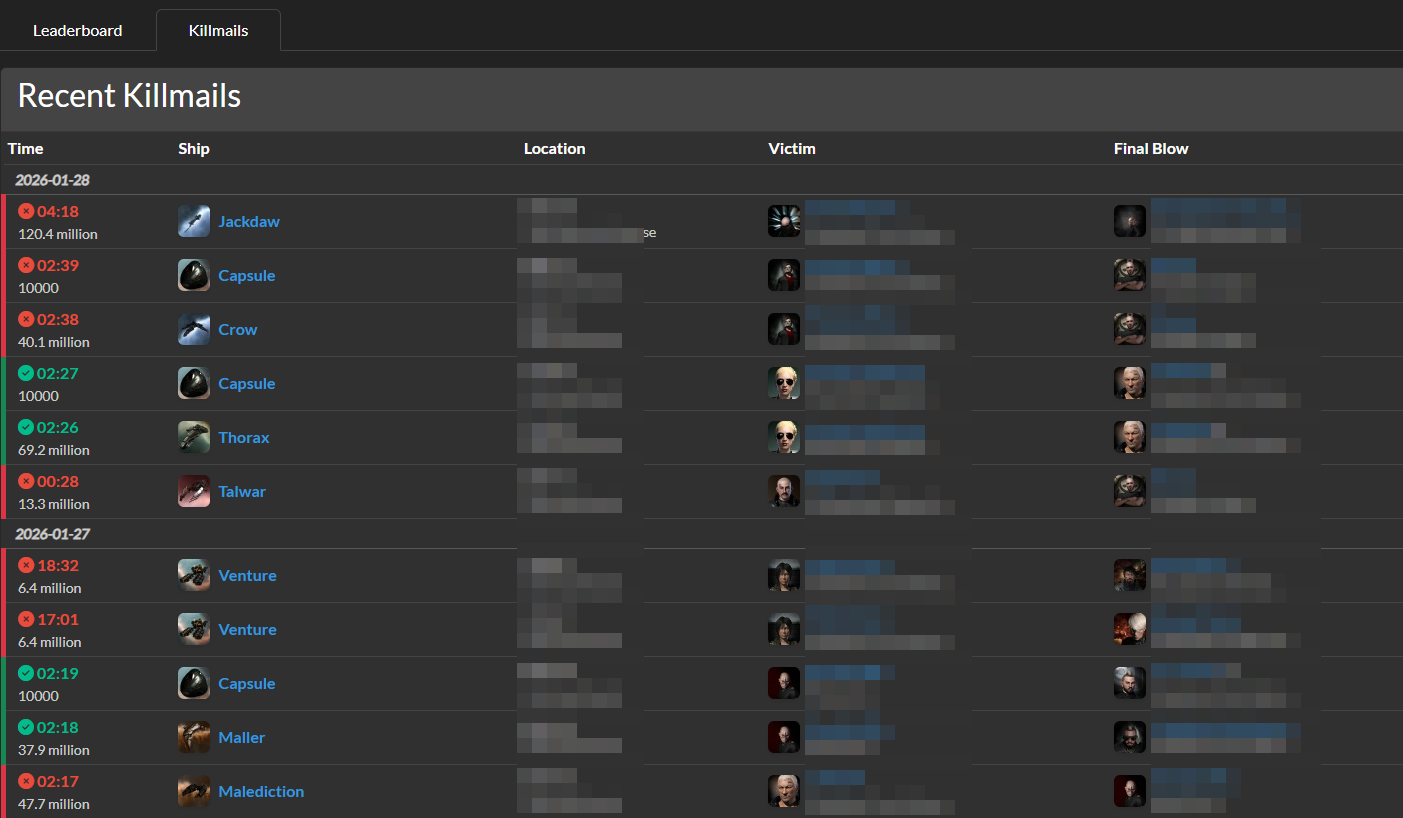The width and height of the screenshot is (1403, 818).
Task: Click Capsule icon in 02:19 row
Action: [194, 683]
